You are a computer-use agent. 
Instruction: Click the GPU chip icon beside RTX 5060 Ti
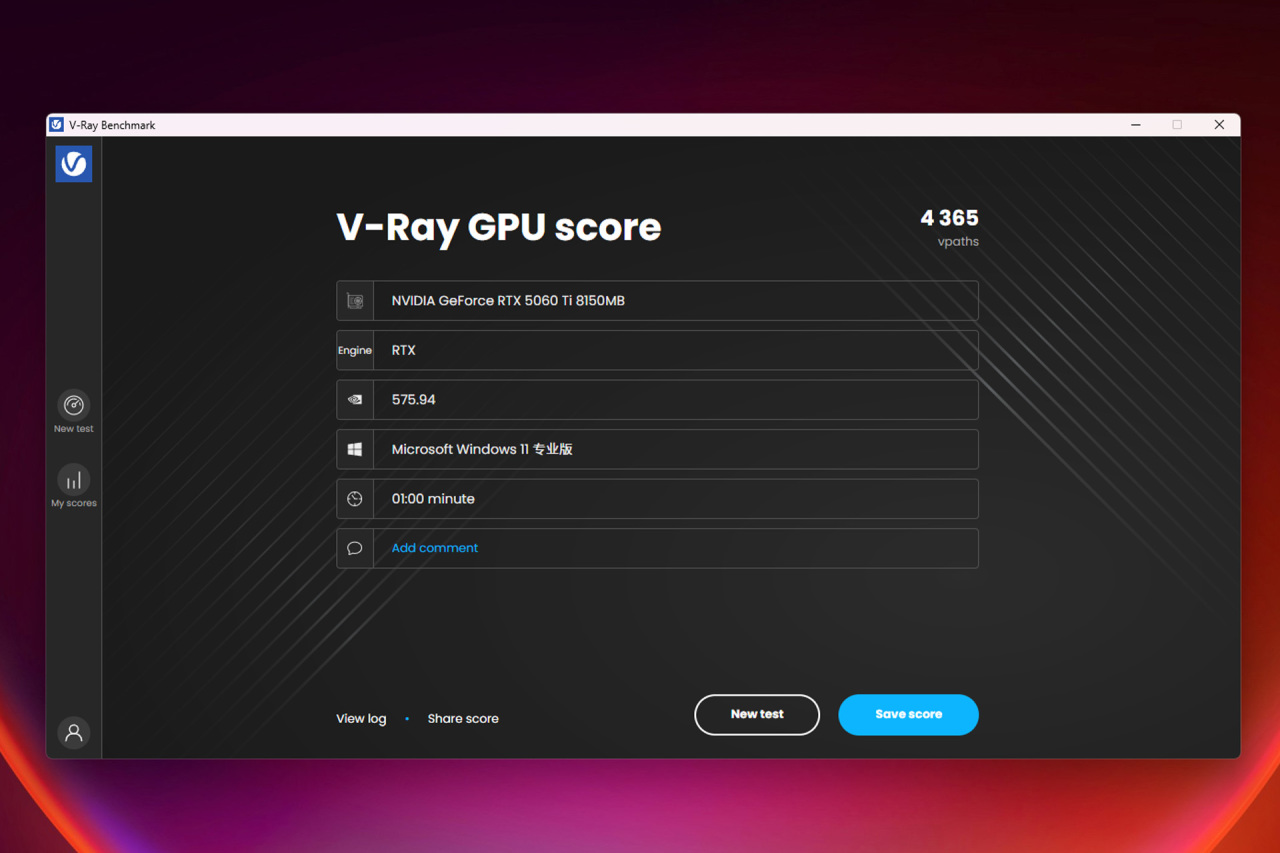tap(355, 301)
